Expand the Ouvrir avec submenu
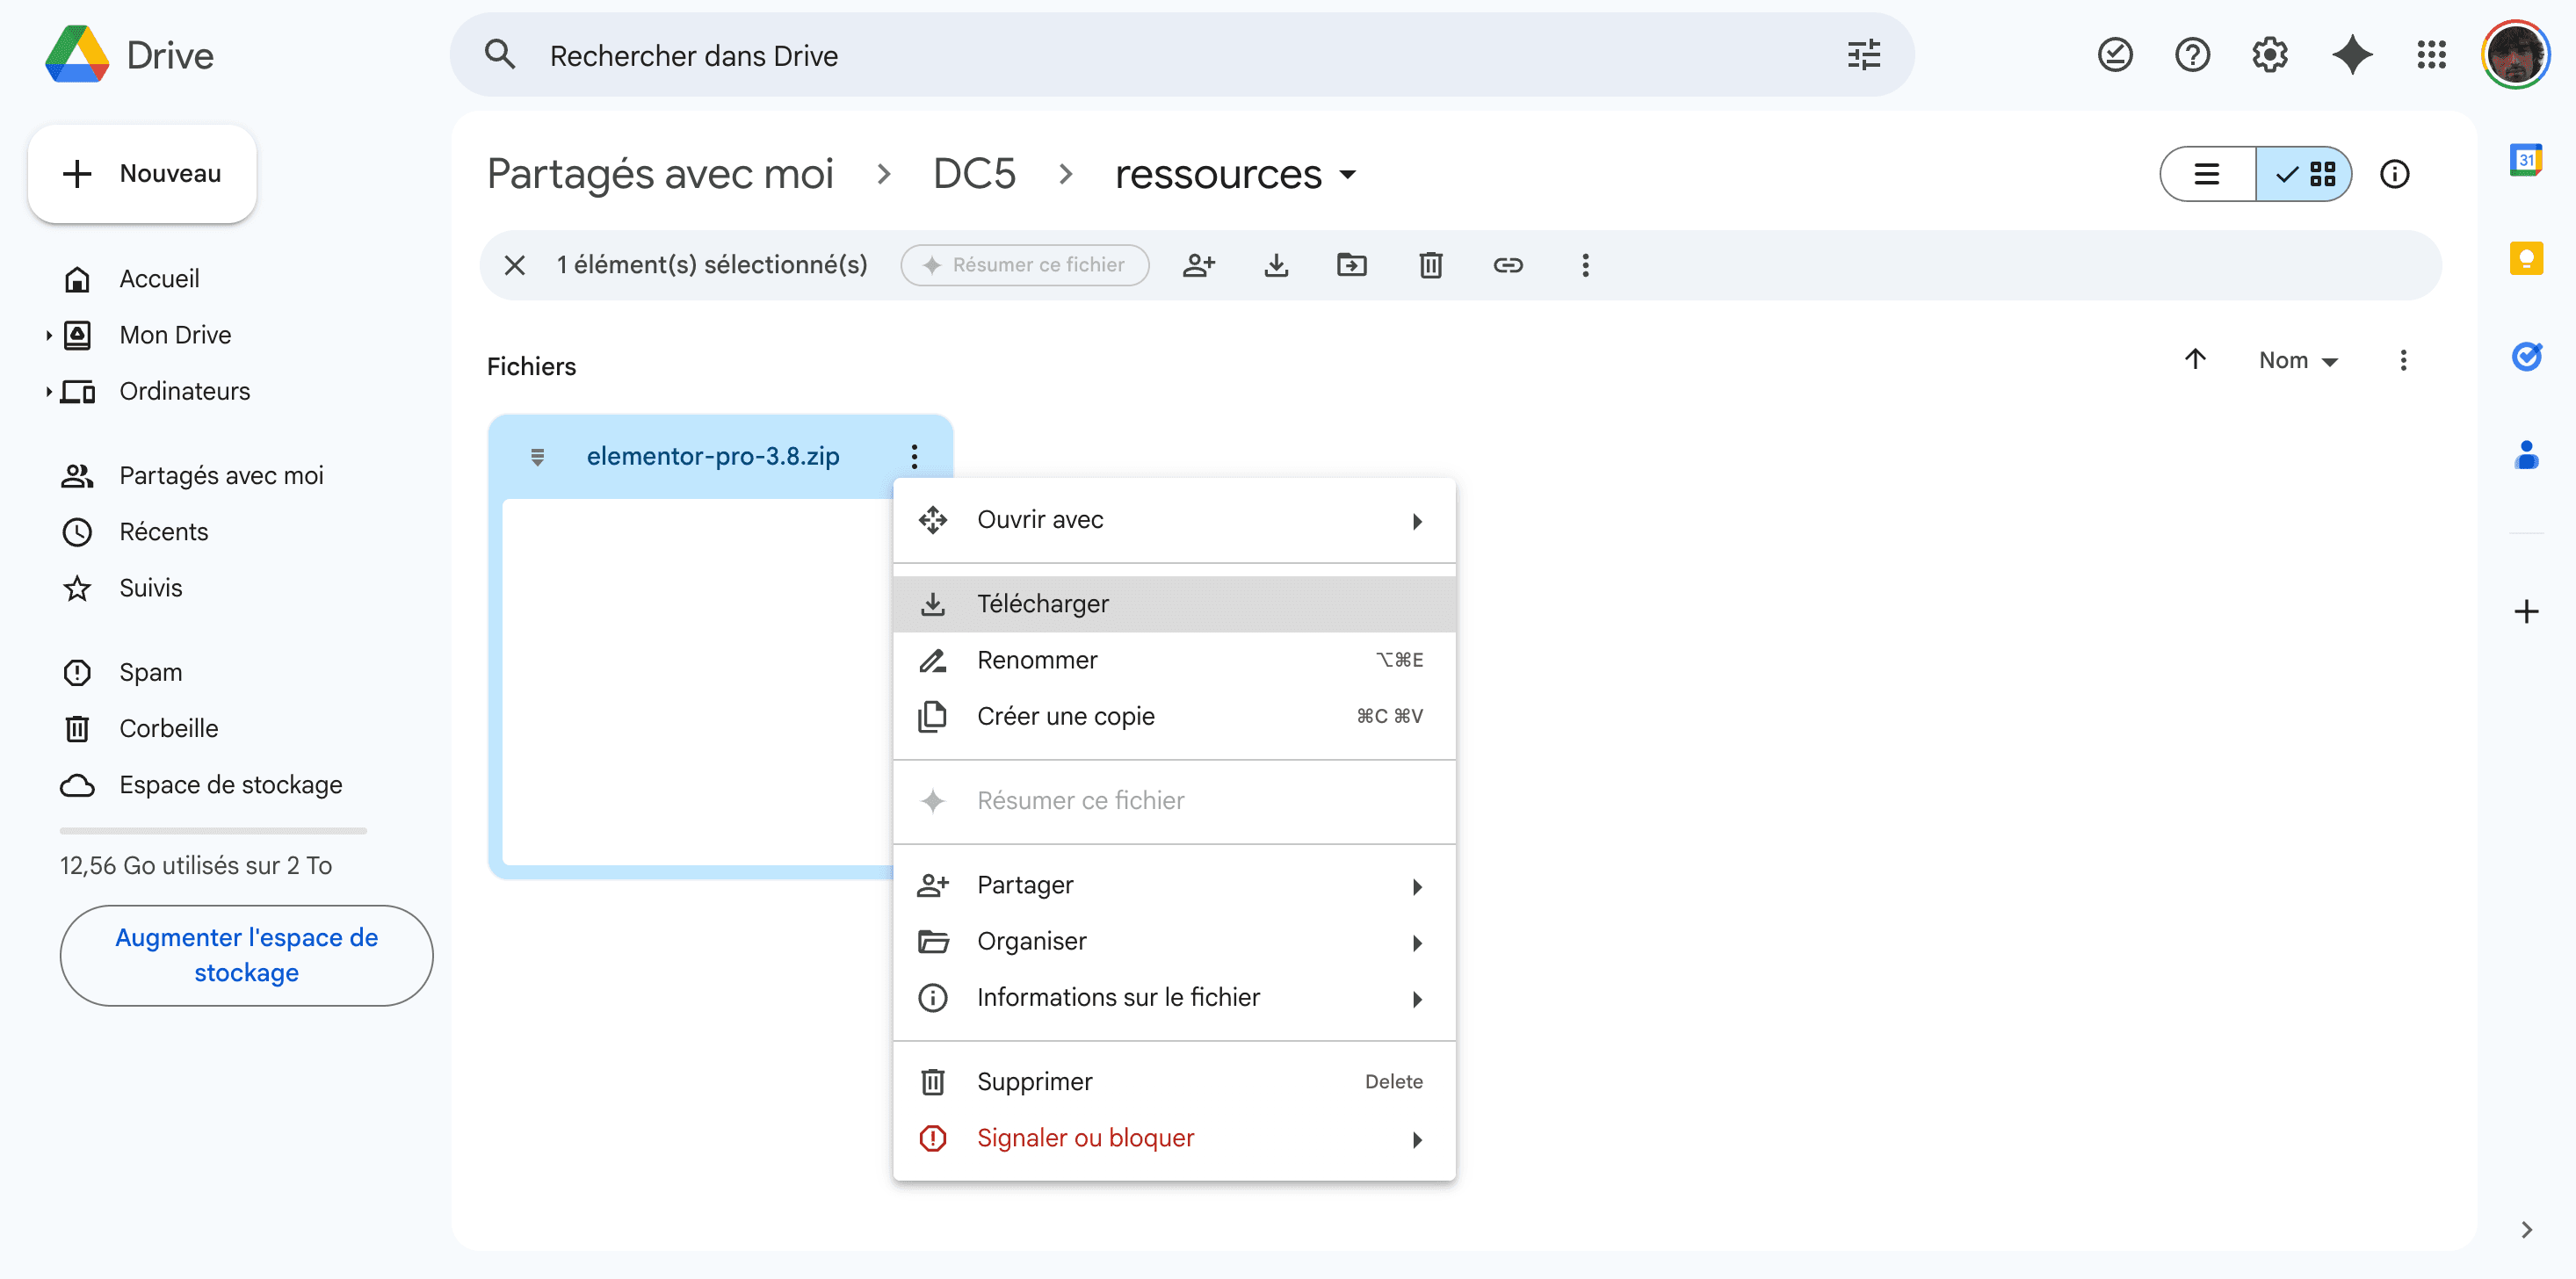 point(1174,520)
